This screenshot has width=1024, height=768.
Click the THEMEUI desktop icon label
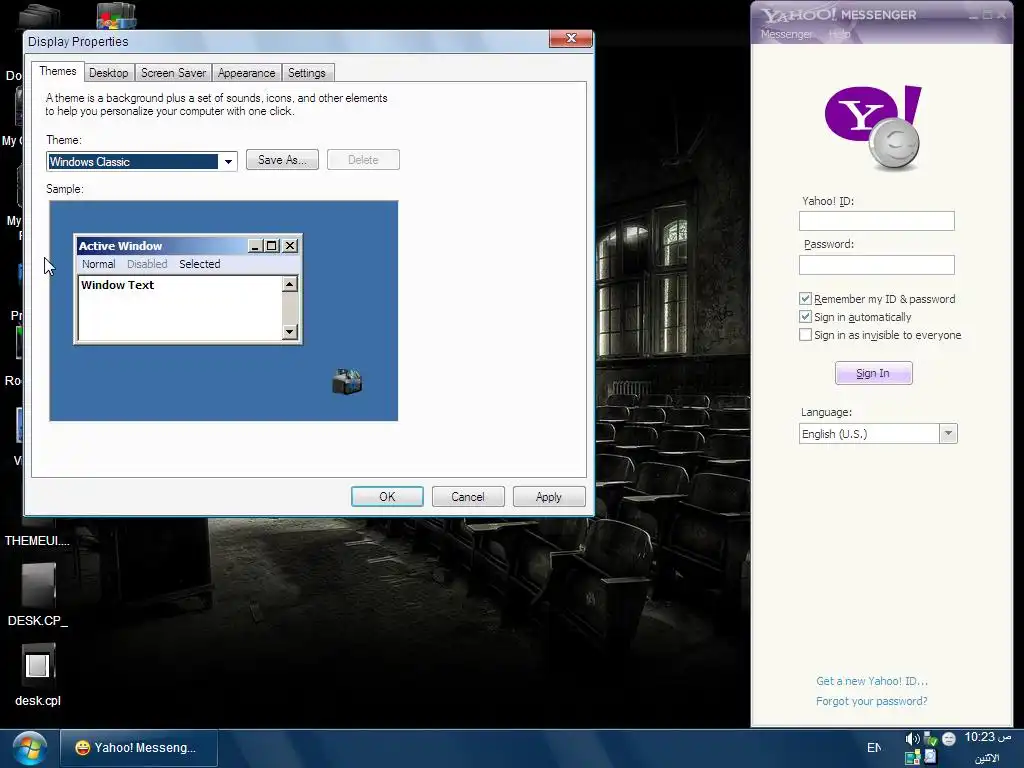click(37, 540)
